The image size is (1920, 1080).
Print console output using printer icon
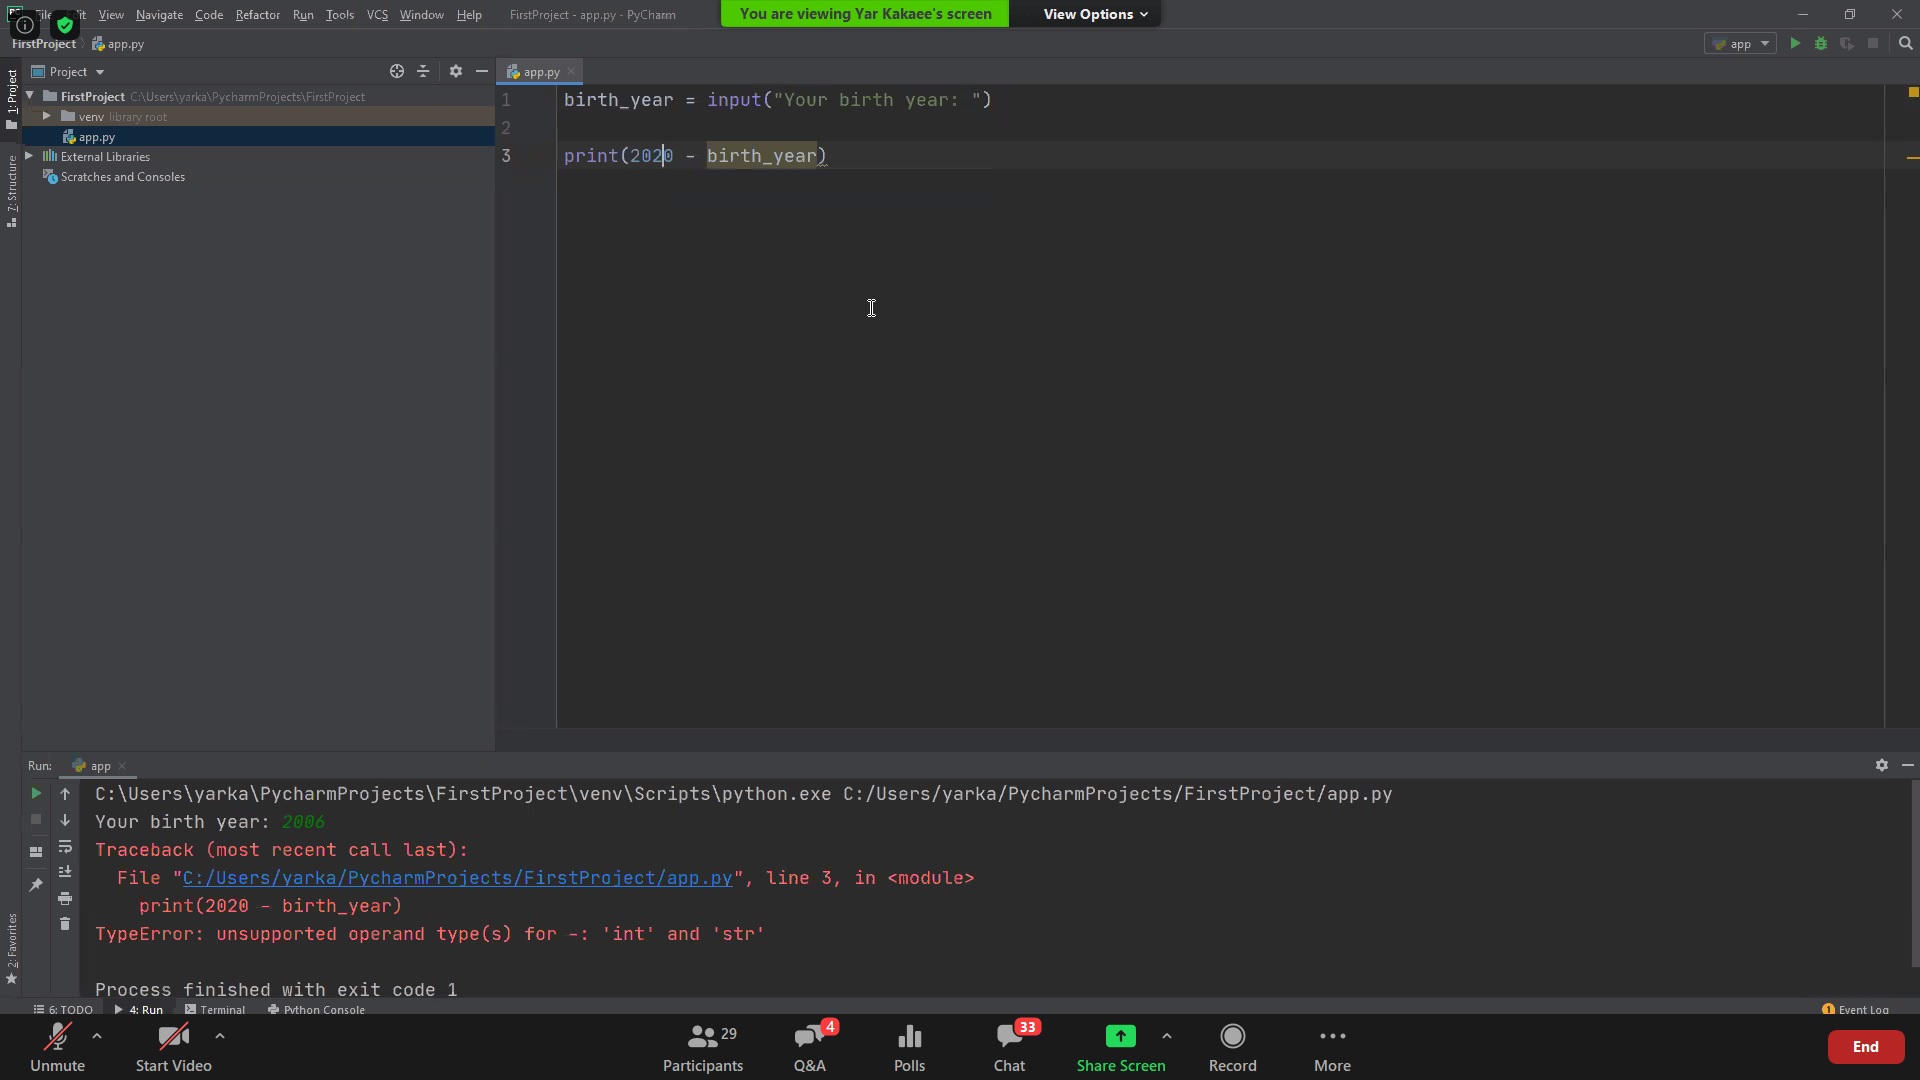click(65, 898)
